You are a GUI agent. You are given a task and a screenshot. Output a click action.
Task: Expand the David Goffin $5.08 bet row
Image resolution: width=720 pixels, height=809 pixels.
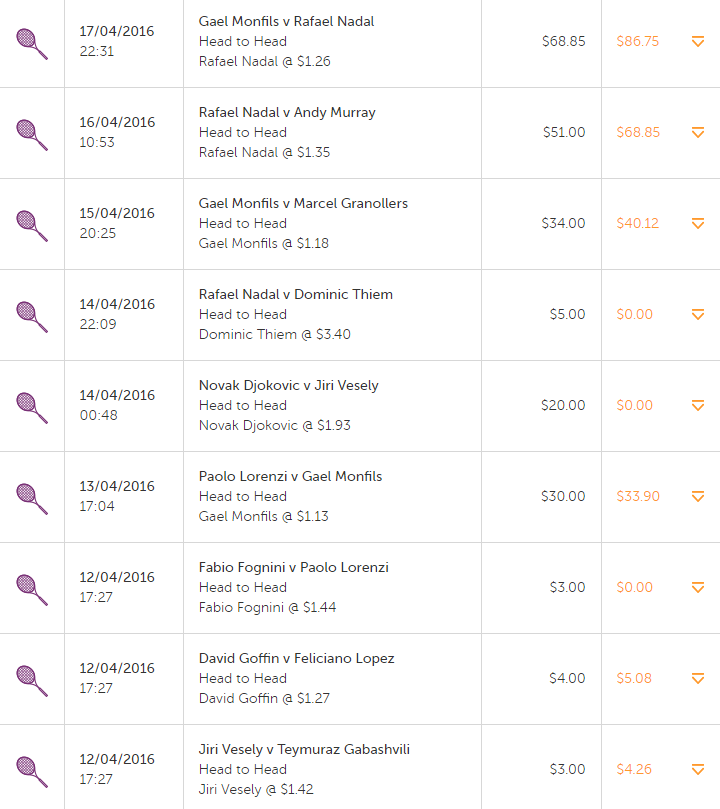[x=698, y=678]
